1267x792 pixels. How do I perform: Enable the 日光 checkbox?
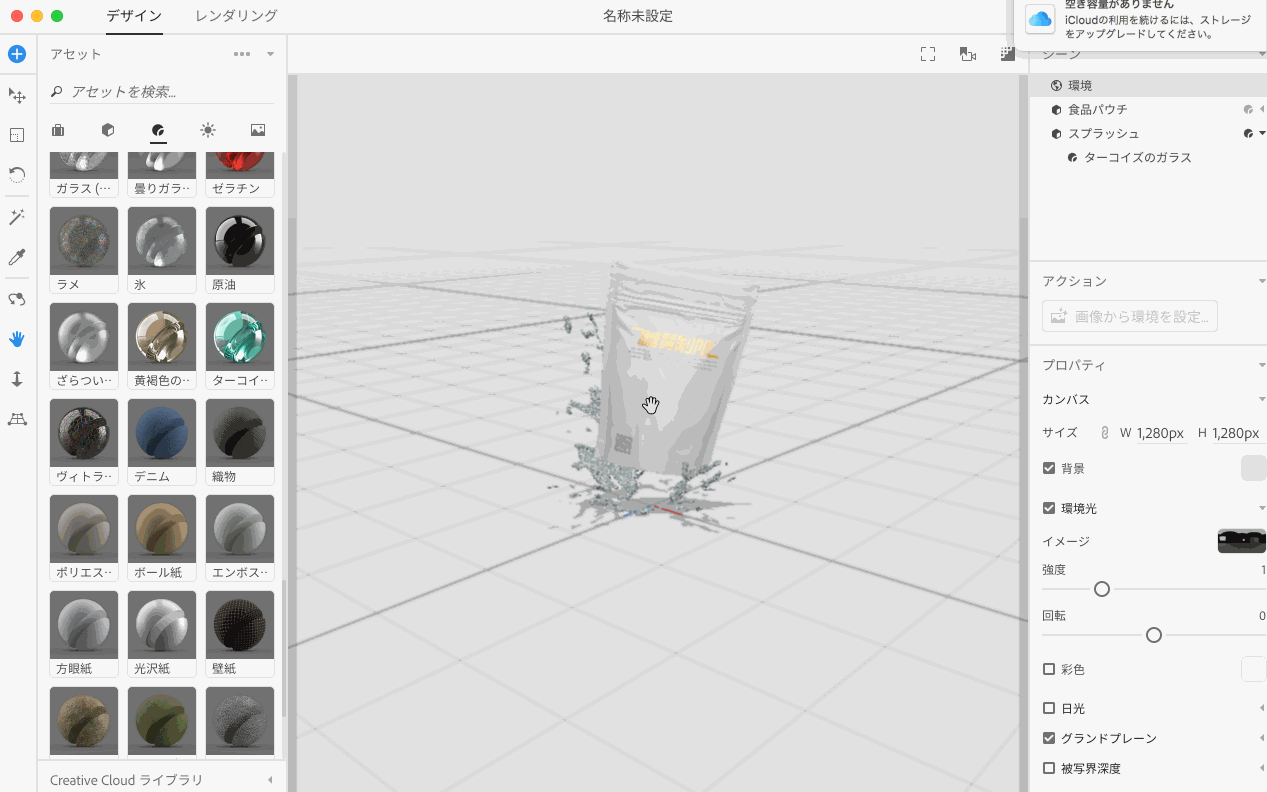pyautogui.click(x=1049, y=708)
